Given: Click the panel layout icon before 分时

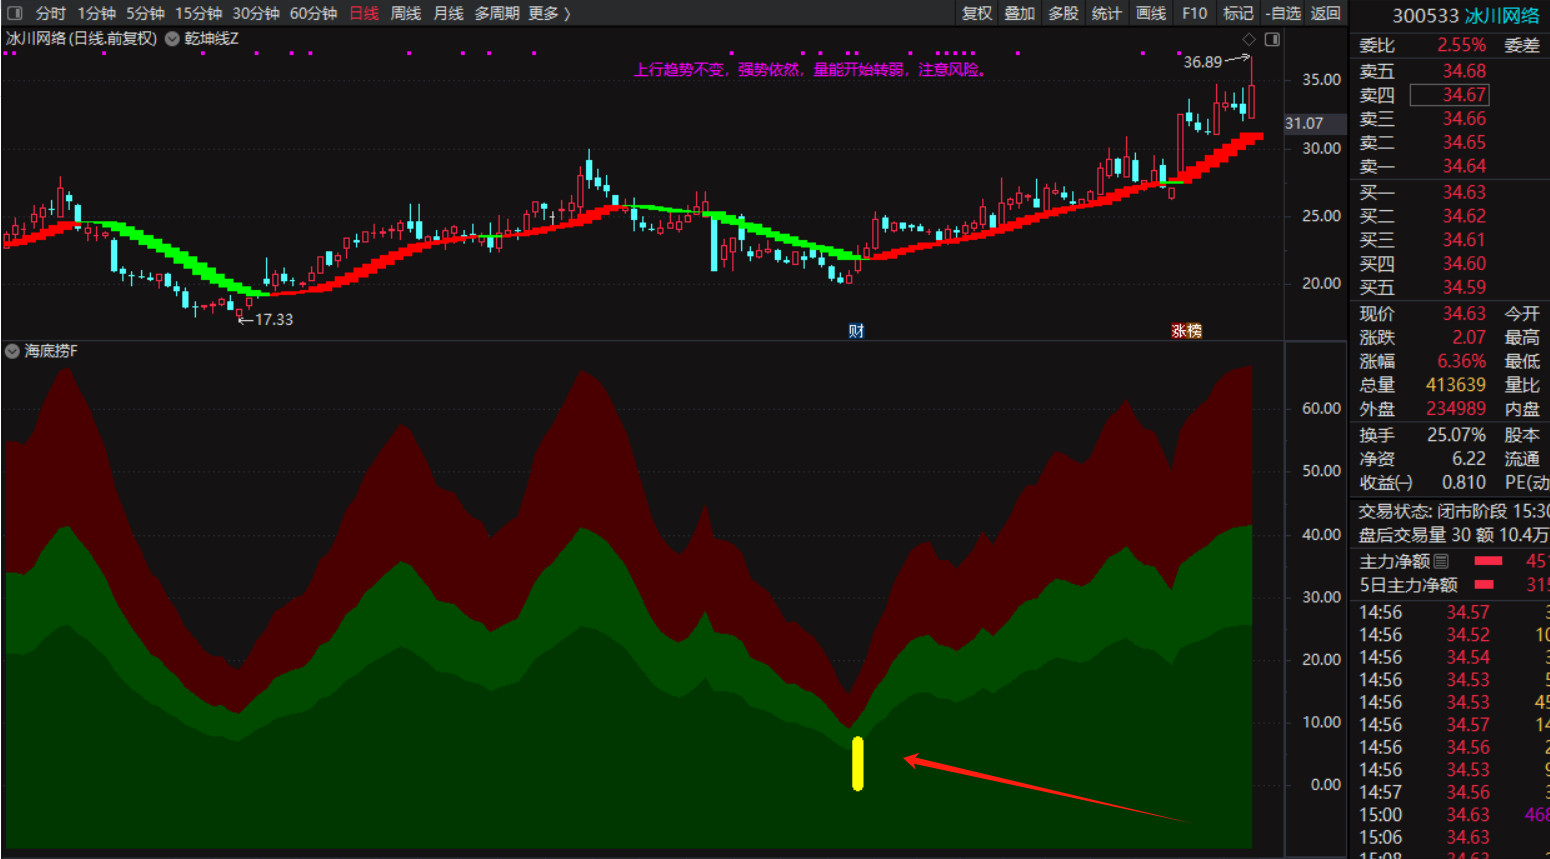Looking at the screenshot, I should click(x=14, y=13).
